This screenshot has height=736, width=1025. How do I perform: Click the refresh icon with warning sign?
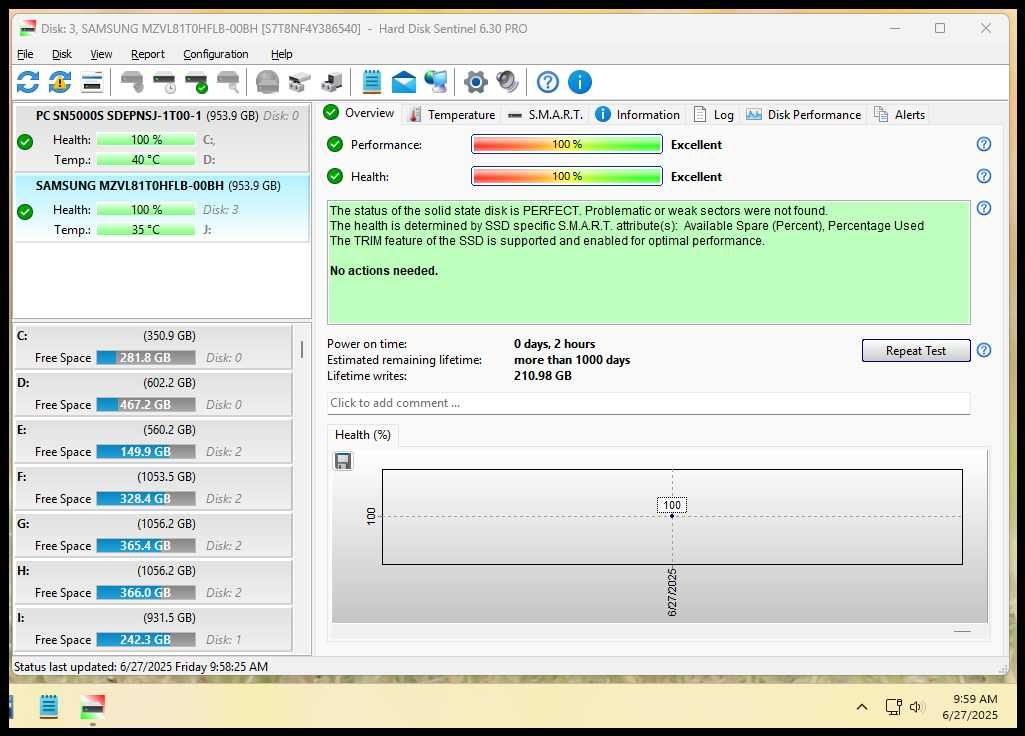coord(59,82)
